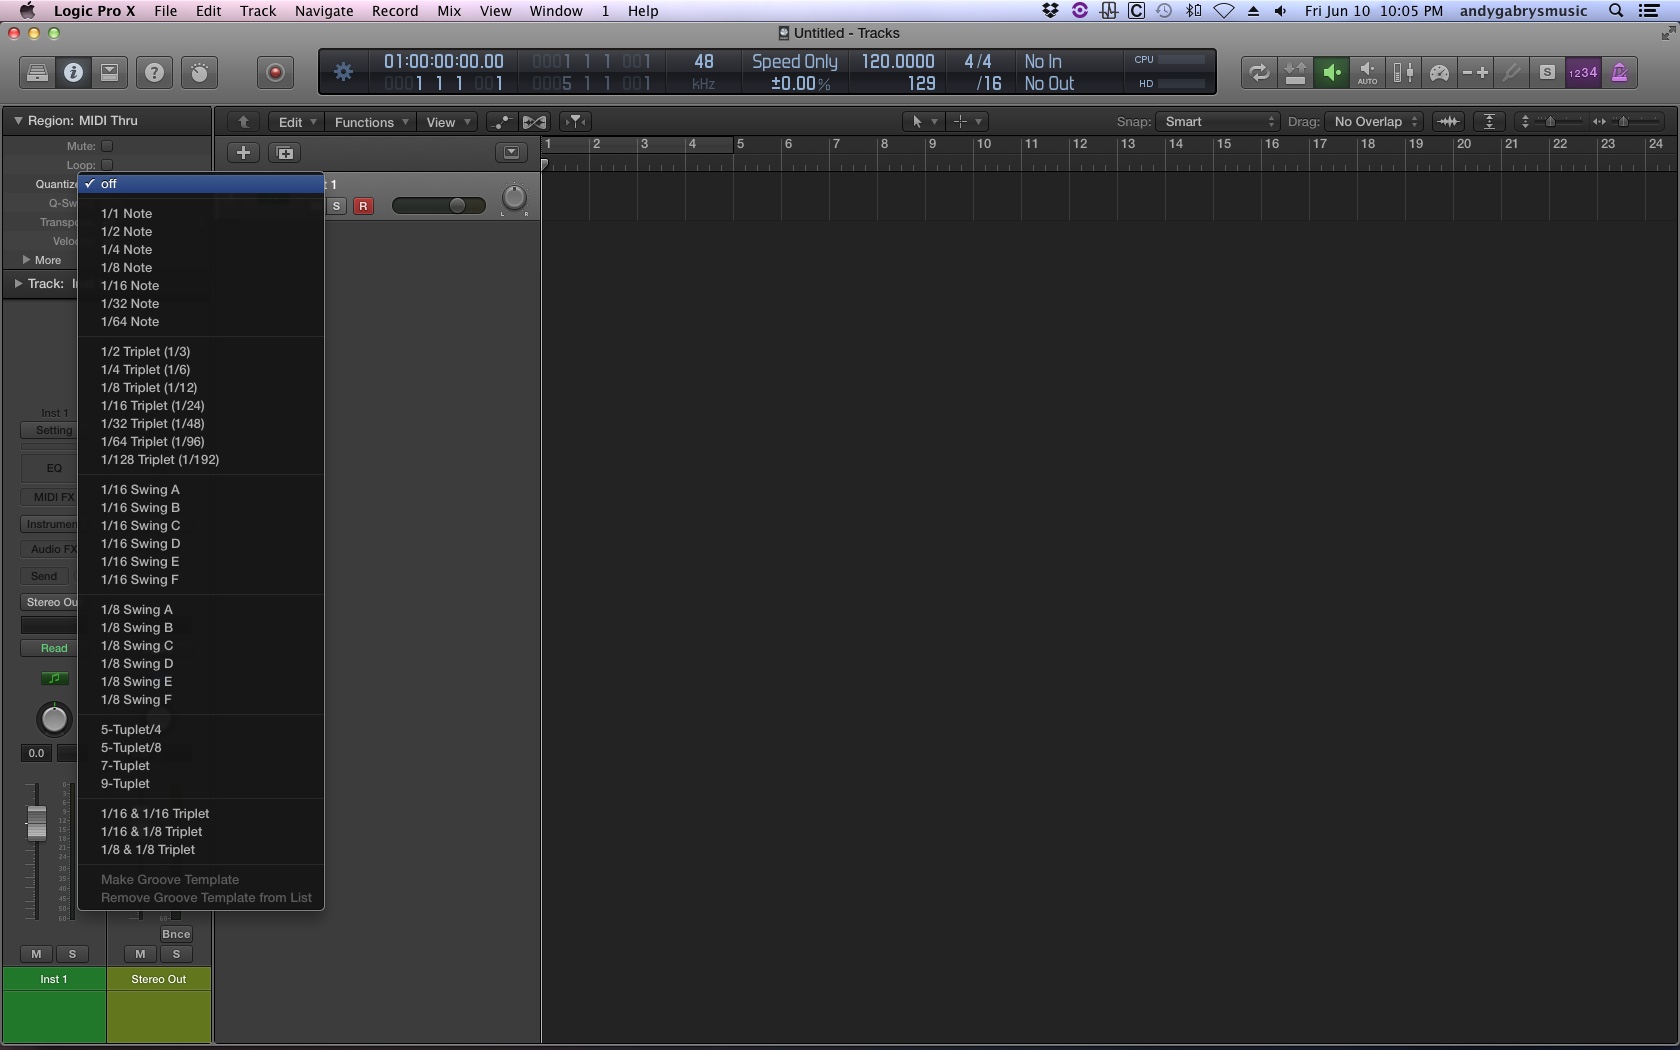Image resolution: width=1680 pixels, height=1050 pixels.
Task: Toggle Cycle mode icon
Action: (x=1259, y=73)
